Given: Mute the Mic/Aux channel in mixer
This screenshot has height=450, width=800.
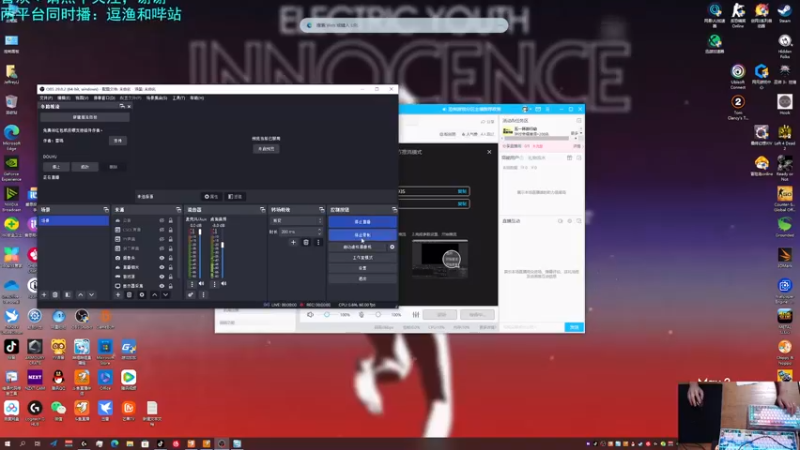Looking at the screenshot, I should (x=201, y=283).
